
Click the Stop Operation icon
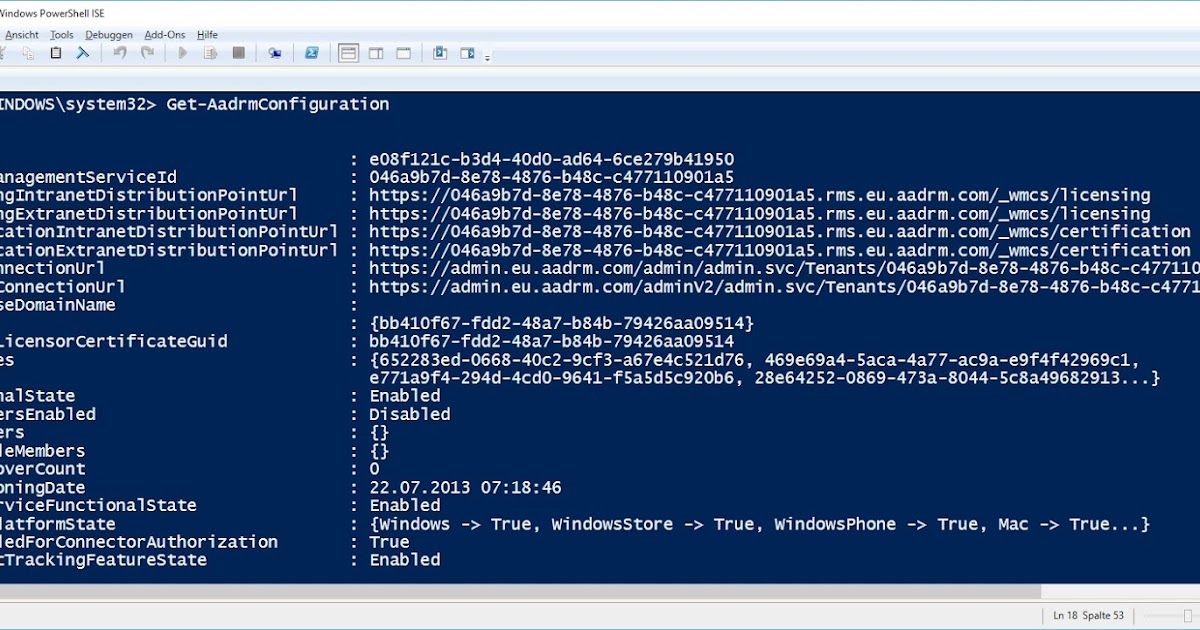coord(238,53)
